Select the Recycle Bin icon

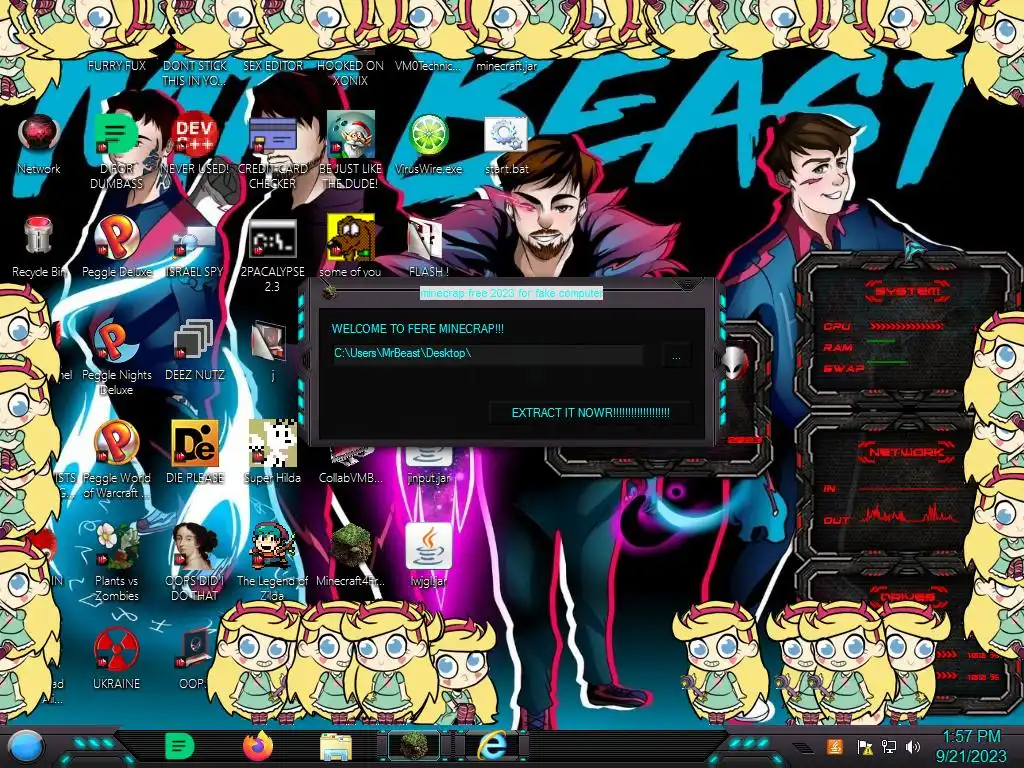pyautogui.click(x=39, y=236)
